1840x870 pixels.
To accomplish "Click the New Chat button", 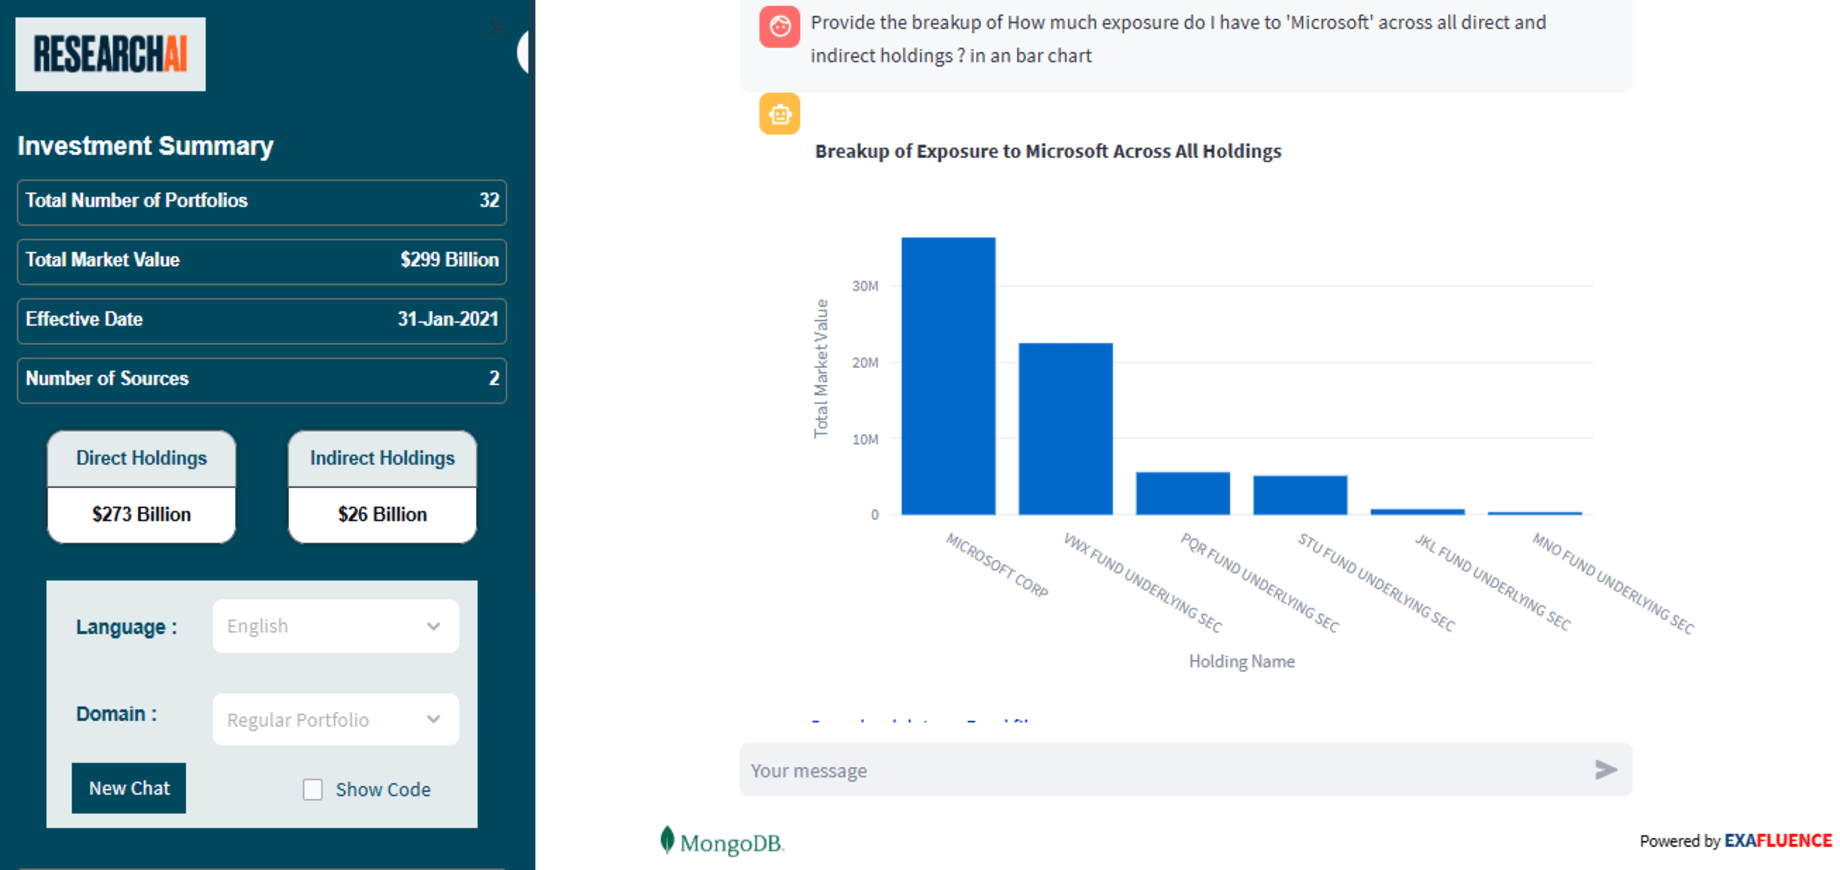I will (129, 788).
